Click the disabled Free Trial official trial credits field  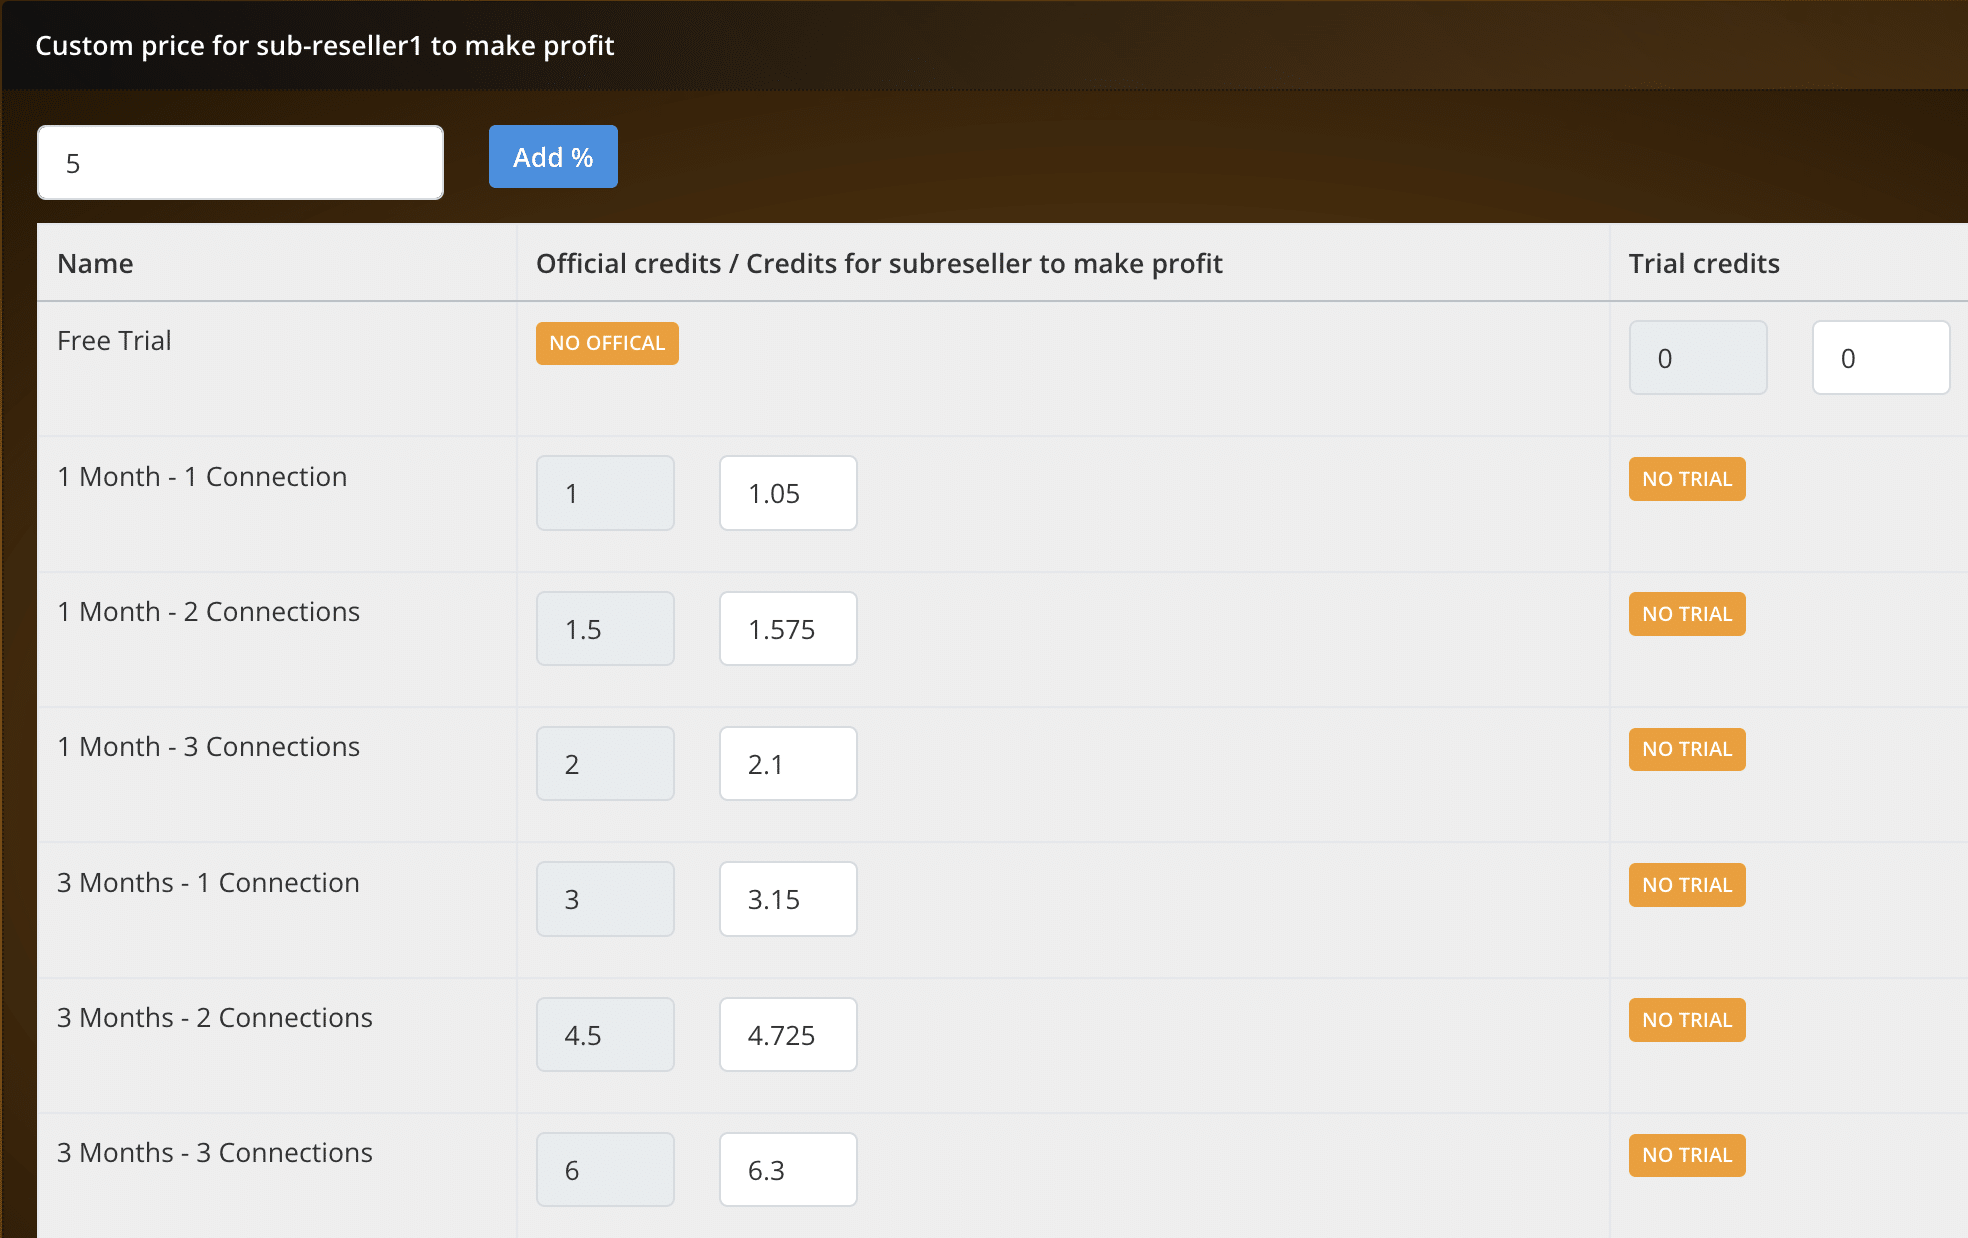coord(1697,358)
